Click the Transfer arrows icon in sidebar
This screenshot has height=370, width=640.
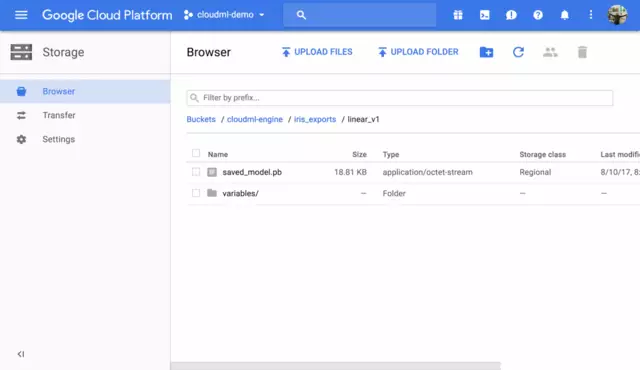(x=21, y=115)
